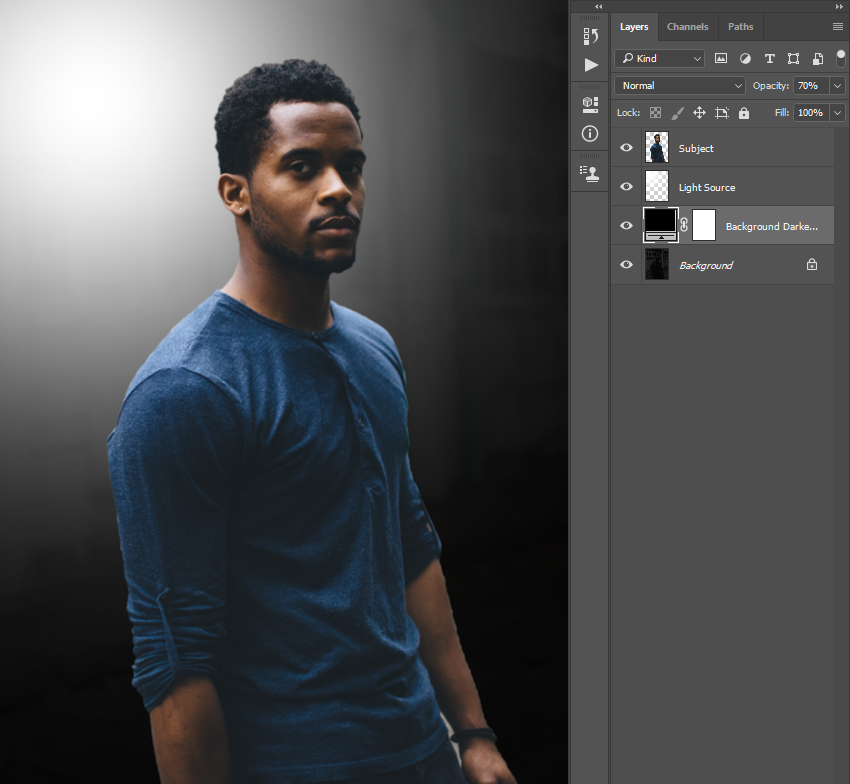Image resolution: width=850 pixels, height=784 pixels.
Task: Open the Properties panel icon
Action: pos(590,104)
